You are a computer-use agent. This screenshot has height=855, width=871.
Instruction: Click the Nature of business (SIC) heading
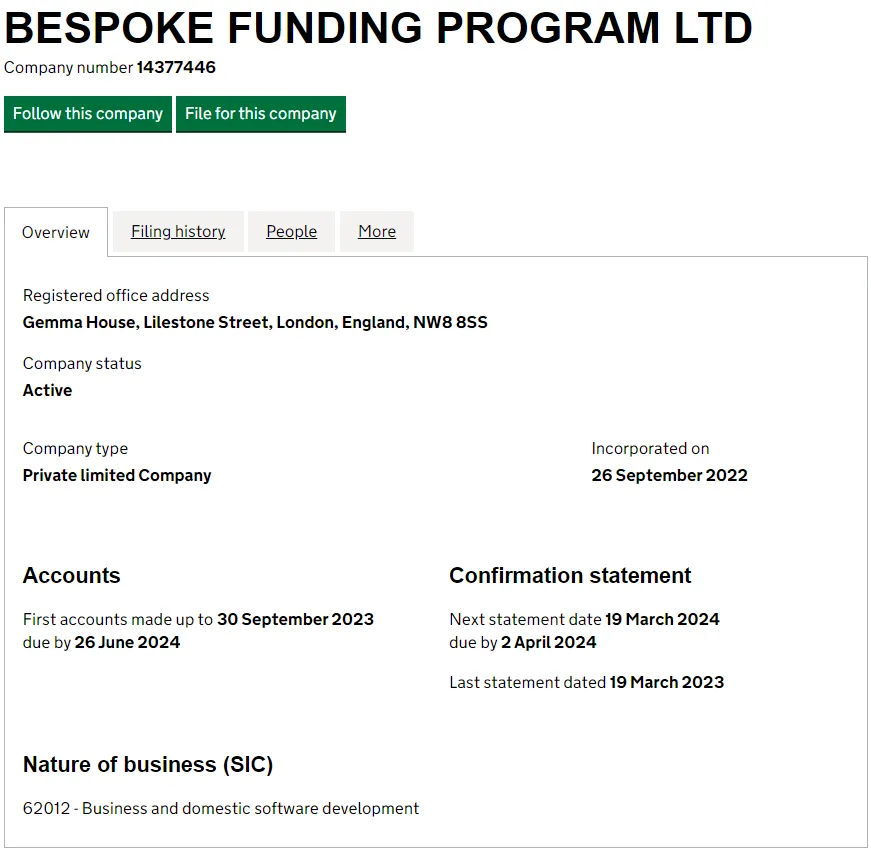click(x=146, y=764)
